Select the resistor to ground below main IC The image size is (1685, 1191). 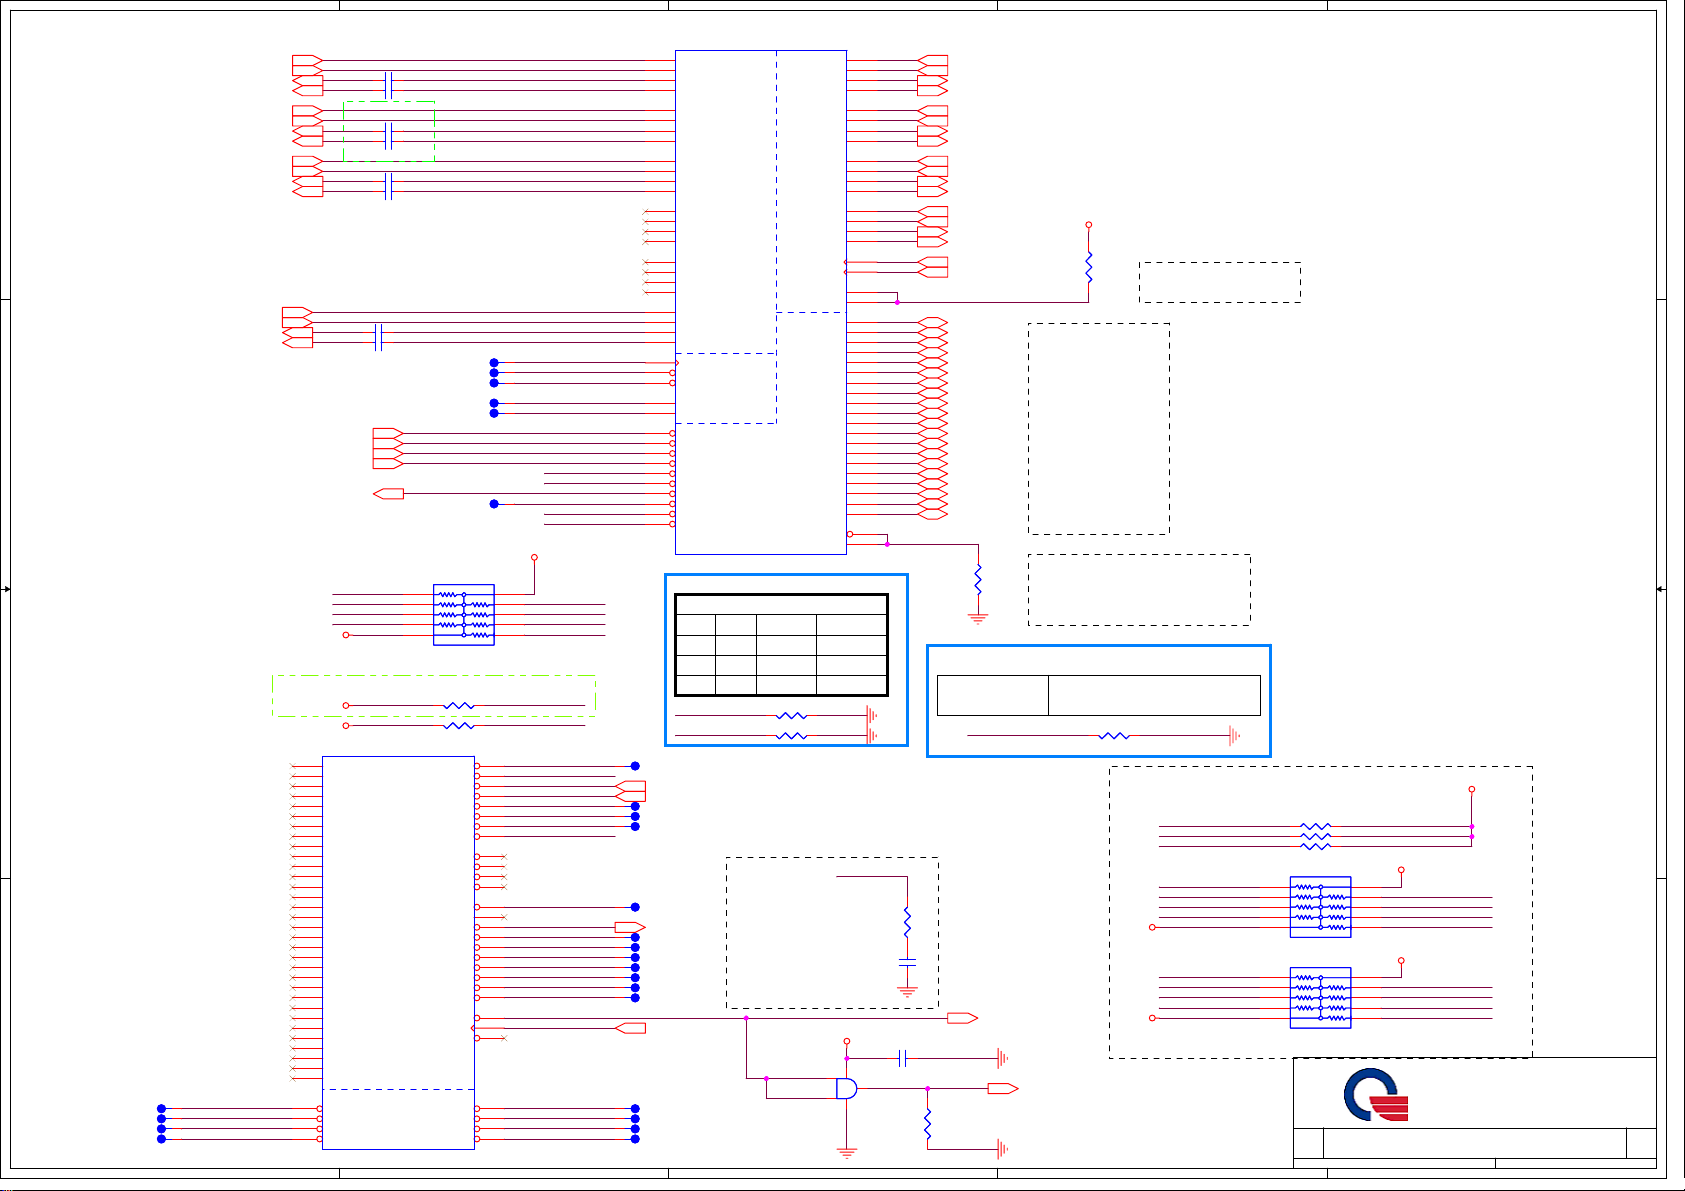(978, 580)
